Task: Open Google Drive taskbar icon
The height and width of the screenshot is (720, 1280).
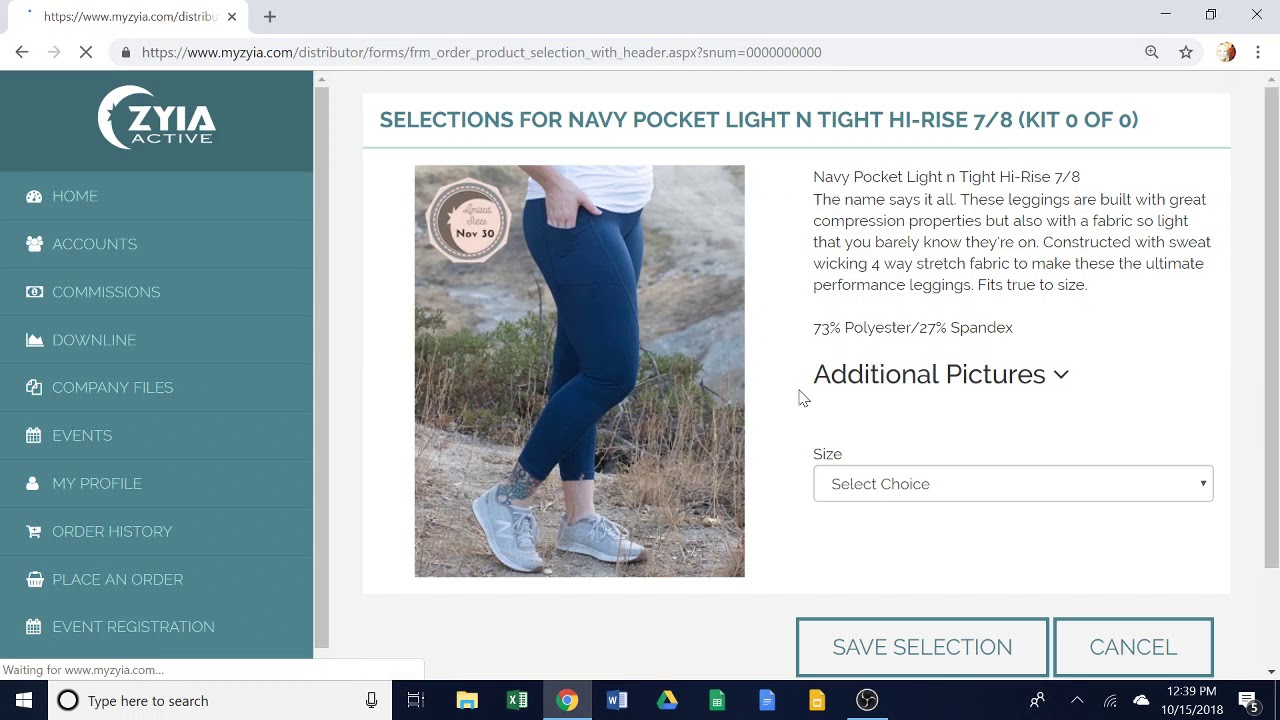Action: tap(667, 700)
